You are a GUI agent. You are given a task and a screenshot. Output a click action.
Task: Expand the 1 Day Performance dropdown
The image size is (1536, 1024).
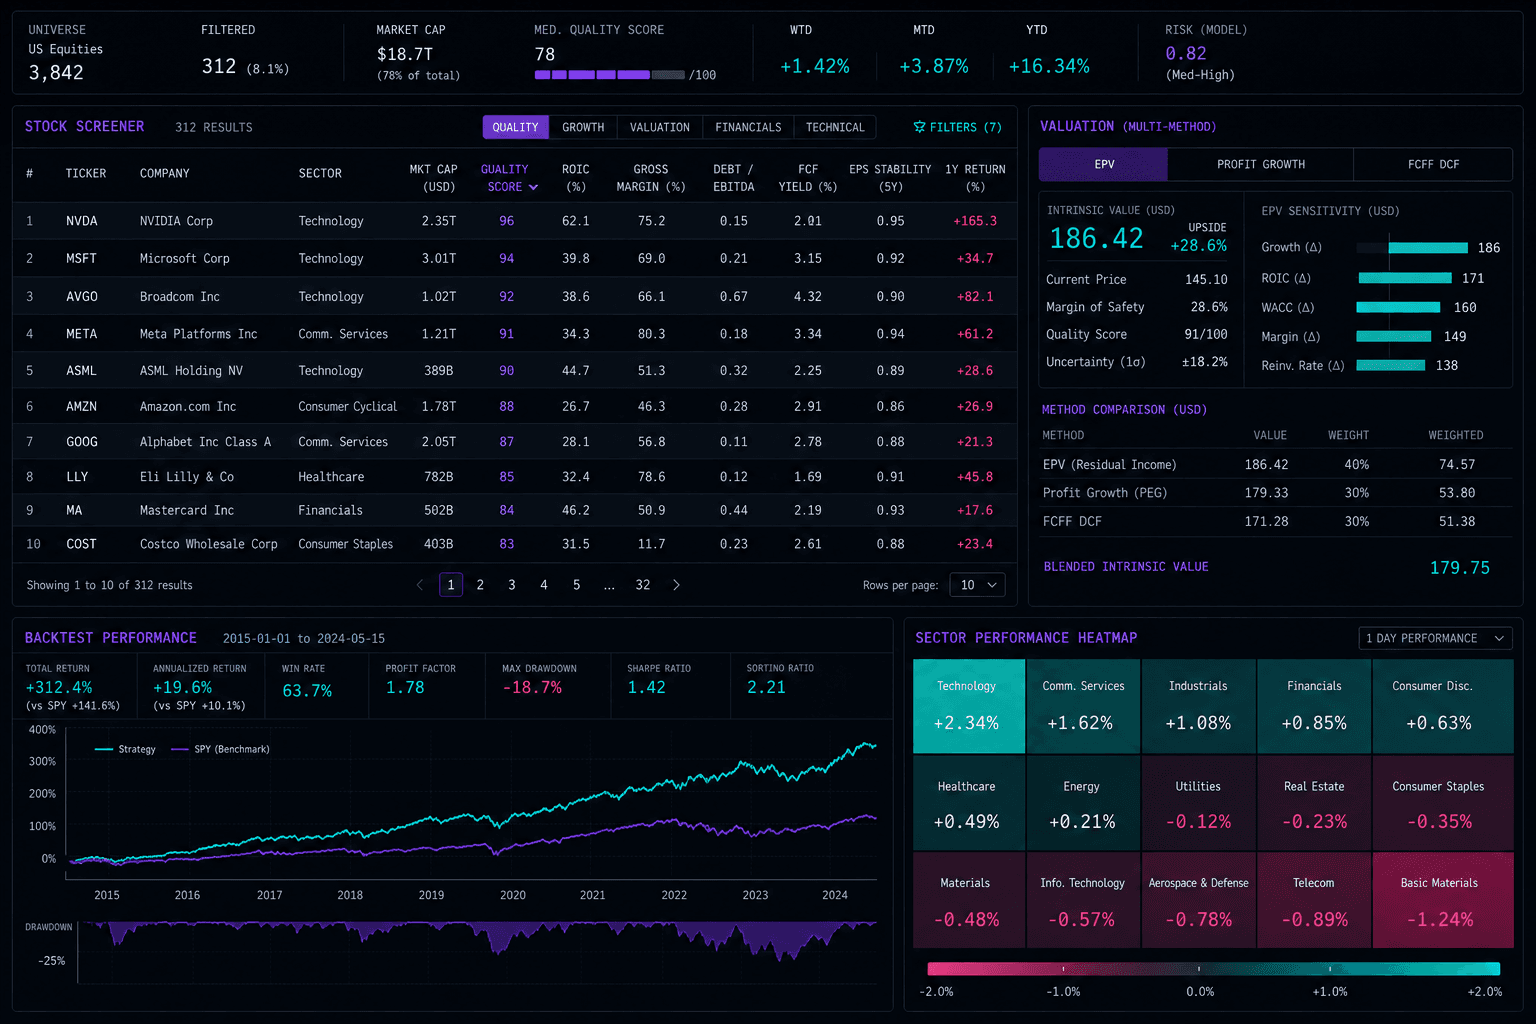(1435, 638)
